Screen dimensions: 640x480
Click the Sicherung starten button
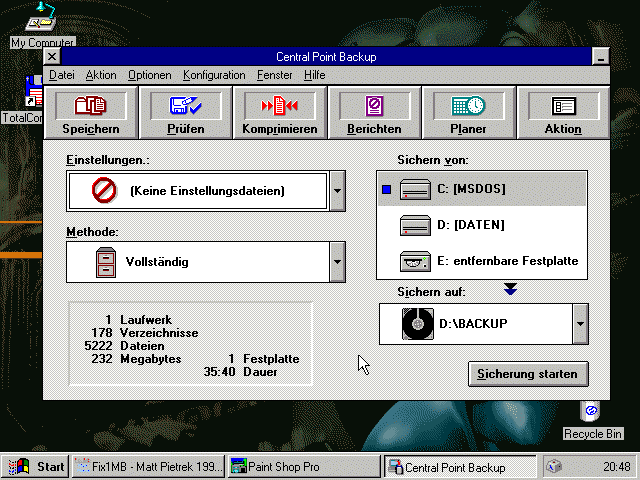tap(528, 374)
